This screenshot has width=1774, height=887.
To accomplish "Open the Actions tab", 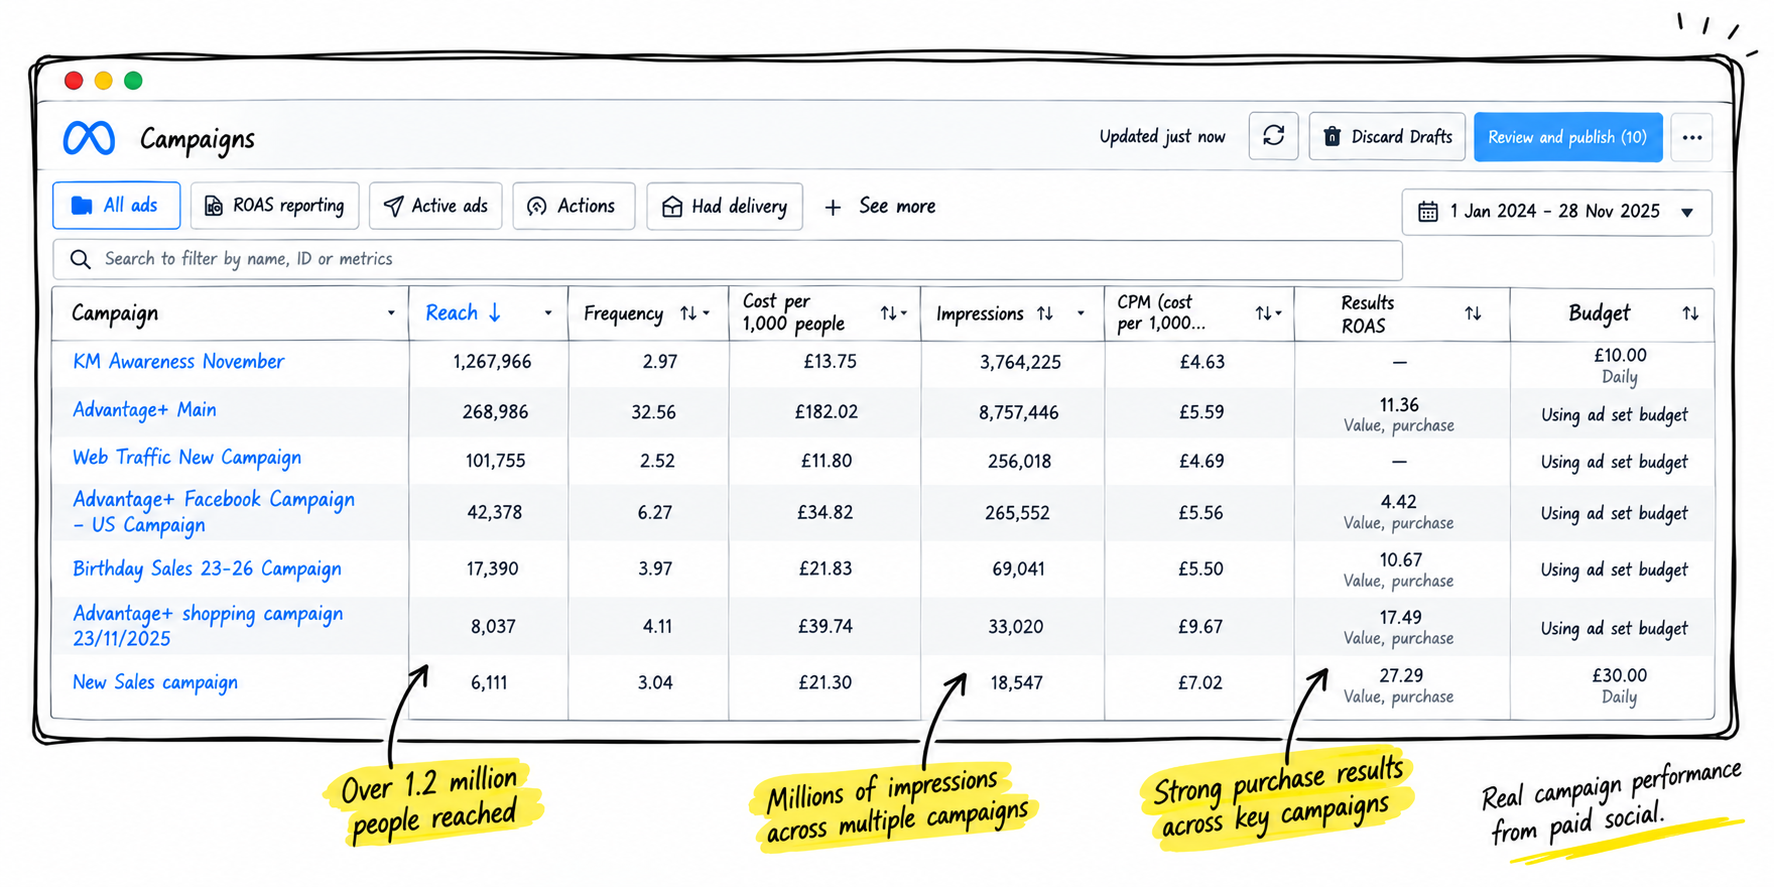I will (x=573, y=206).
